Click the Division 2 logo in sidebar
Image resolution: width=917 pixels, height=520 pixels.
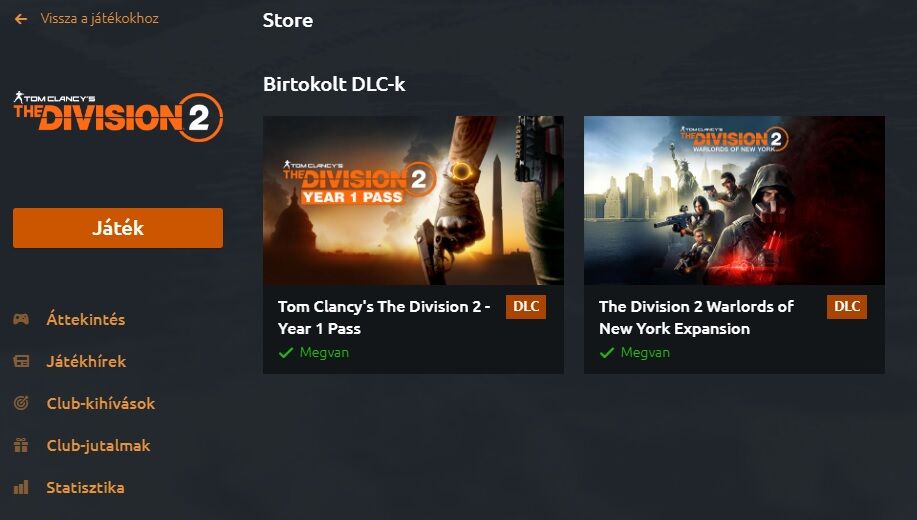(x=118, y=117)
